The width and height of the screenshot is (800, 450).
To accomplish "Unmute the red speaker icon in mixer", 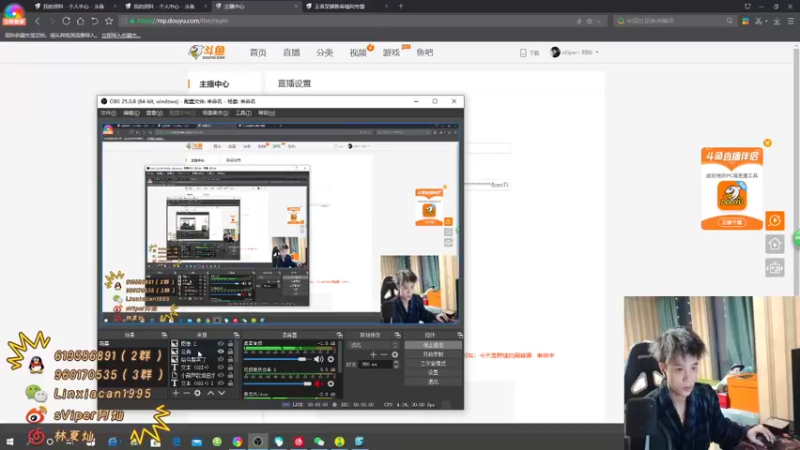I will coord(318,384).
